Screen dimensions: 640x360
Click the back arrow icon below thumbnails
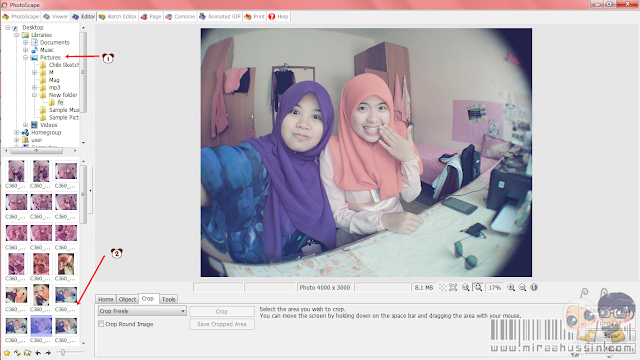point(38,353)
